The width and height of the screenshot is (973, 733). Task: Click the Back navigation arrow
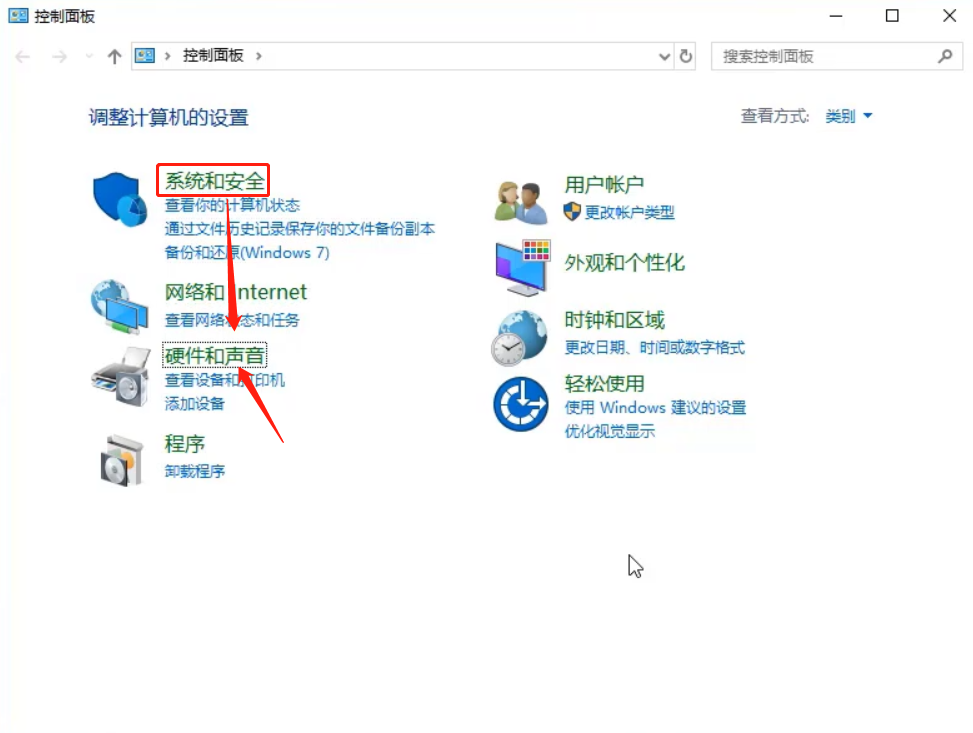point(23,57)
